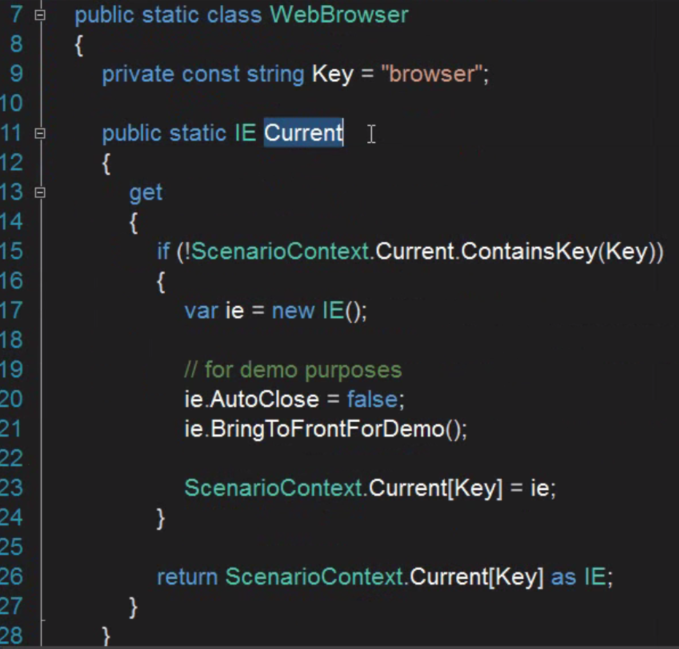Click the highlighted Current property name
679x649 pixels.
[303, 133]
